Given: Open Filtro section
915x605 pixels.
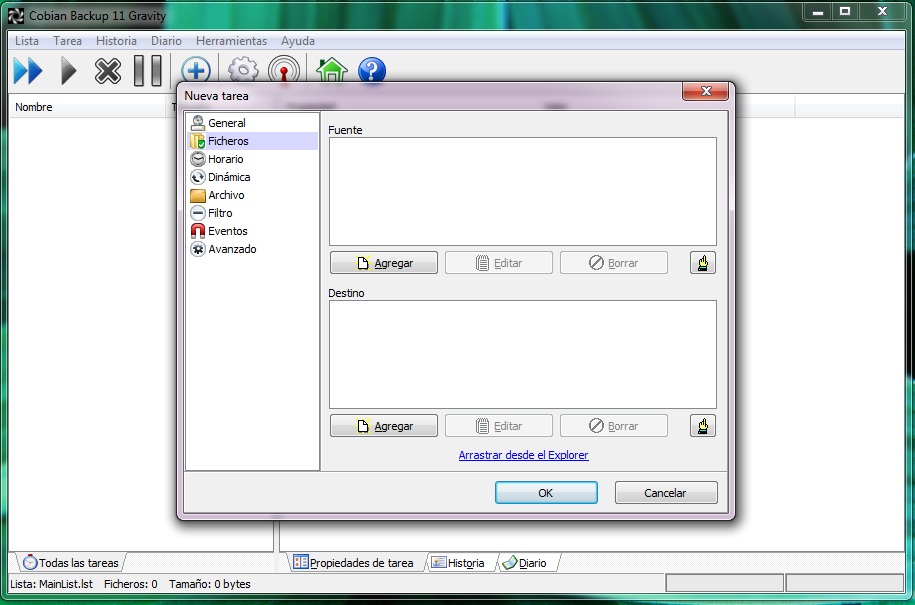Looking at the screenshot, I should point(253,214).
